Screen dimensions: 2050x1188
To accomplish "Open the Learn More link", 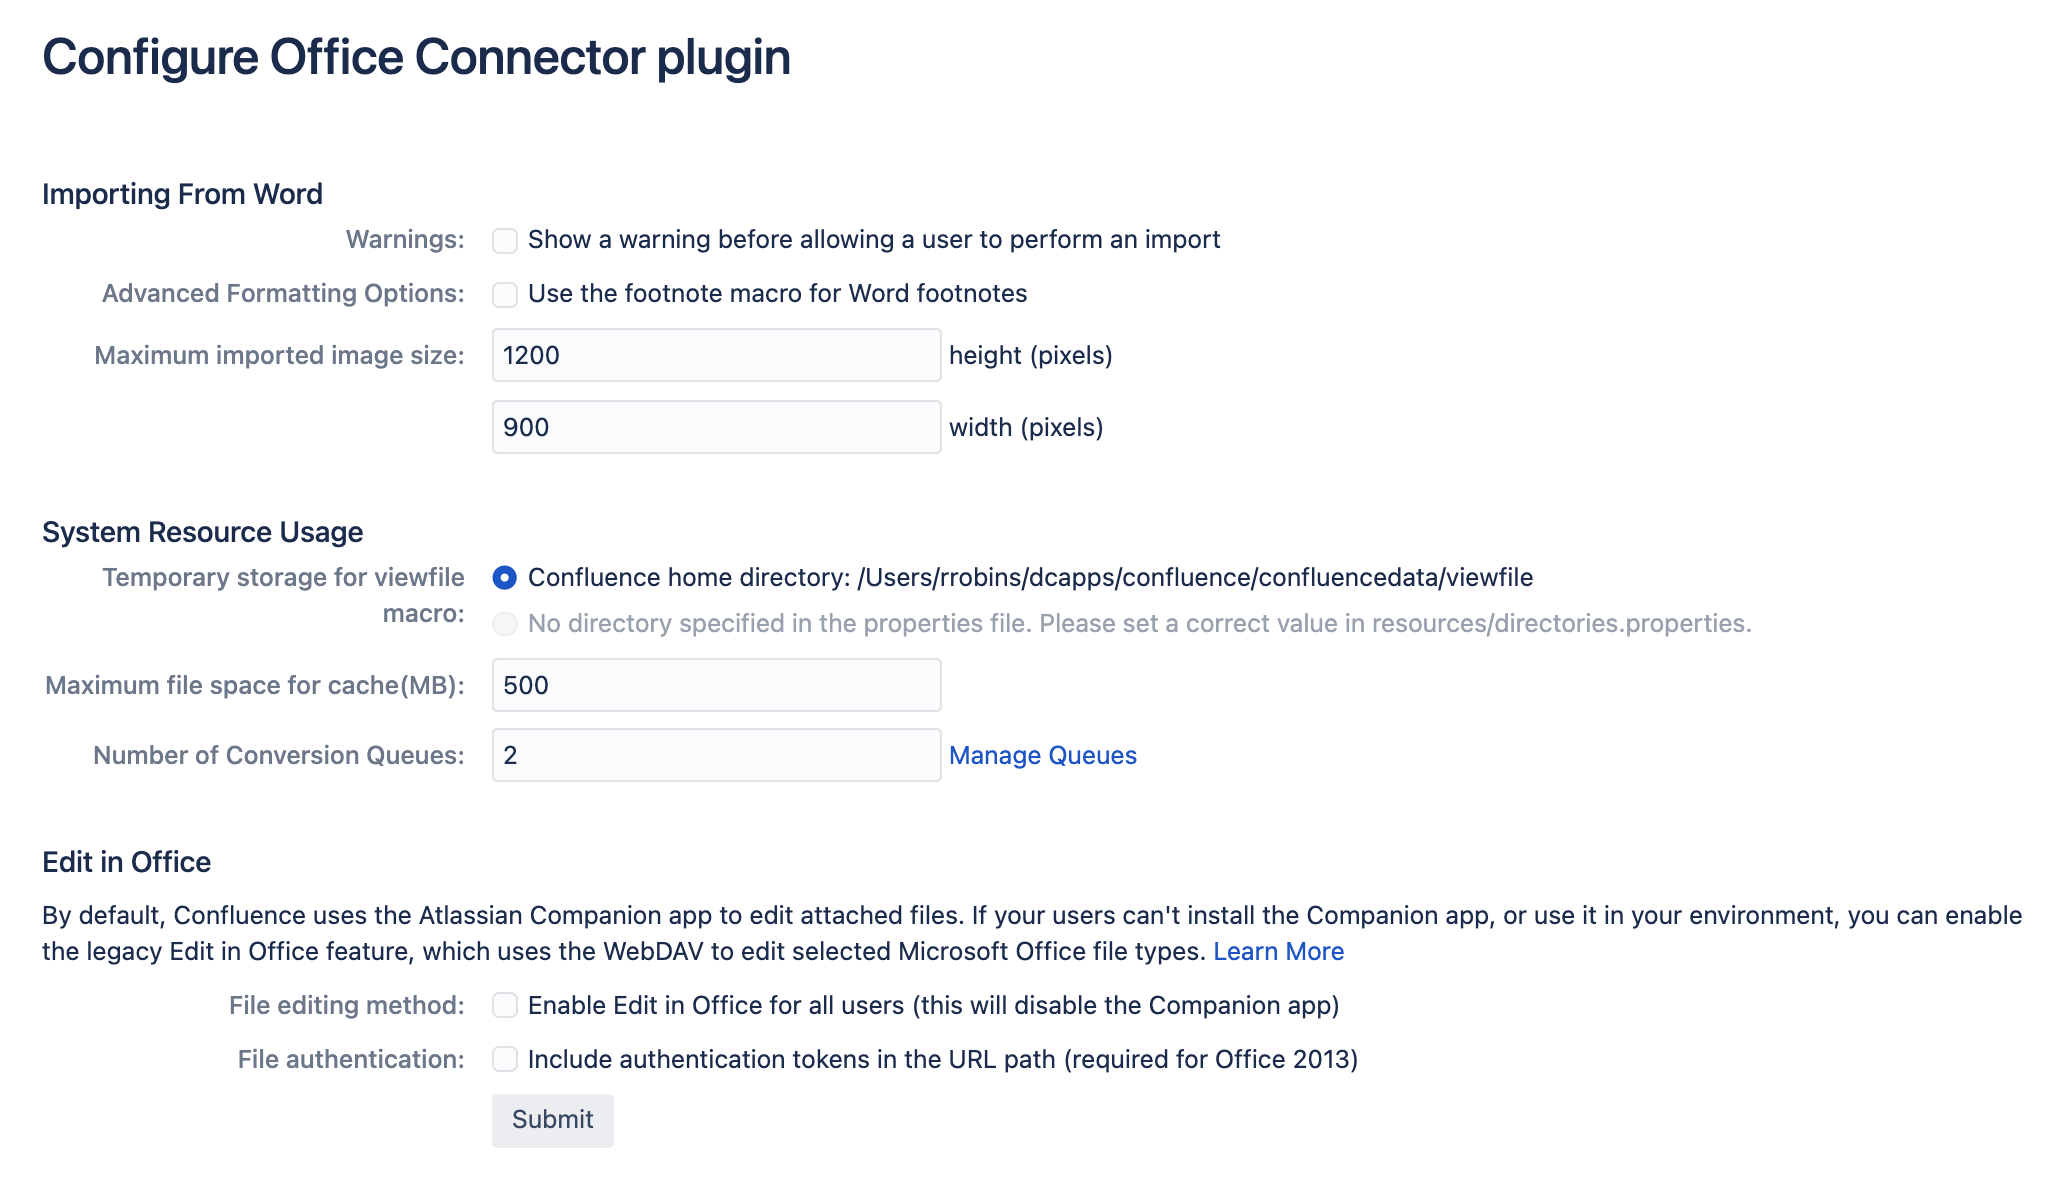I will tap(1278, 951).
